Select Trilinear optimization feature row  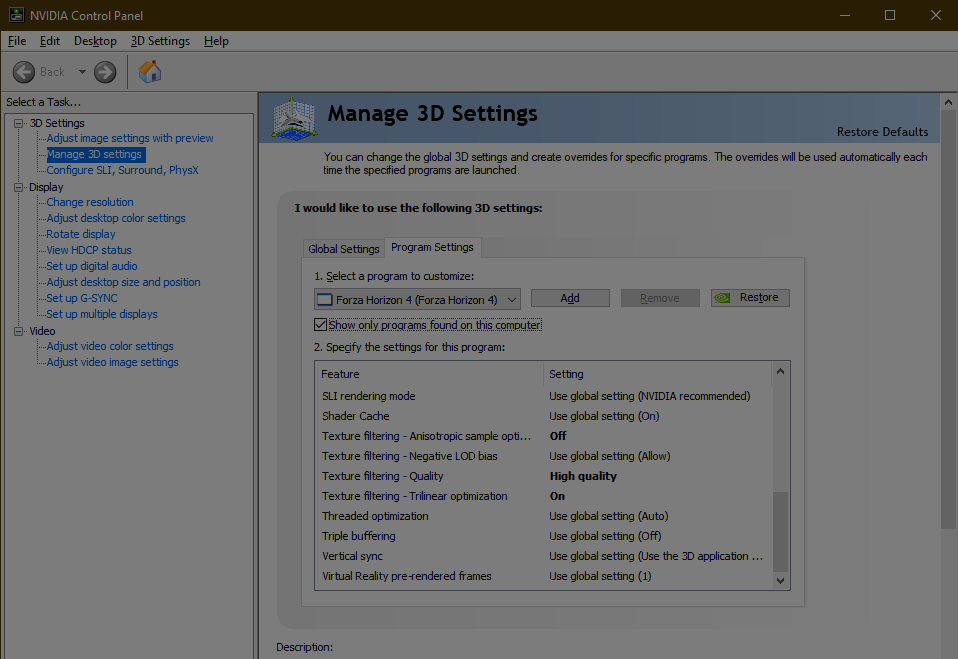544,496
